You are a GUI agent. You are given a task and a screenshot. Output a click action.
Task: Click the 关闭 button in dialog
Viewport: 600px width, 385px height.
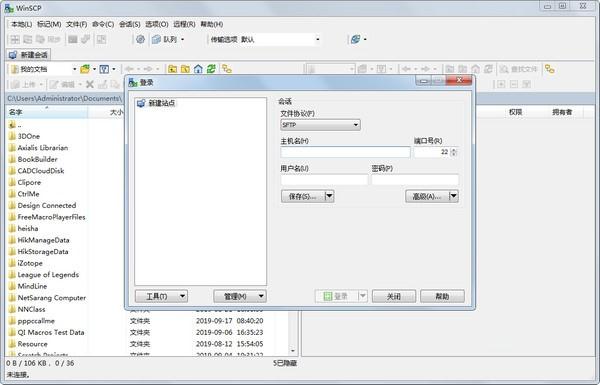(394, 296)
